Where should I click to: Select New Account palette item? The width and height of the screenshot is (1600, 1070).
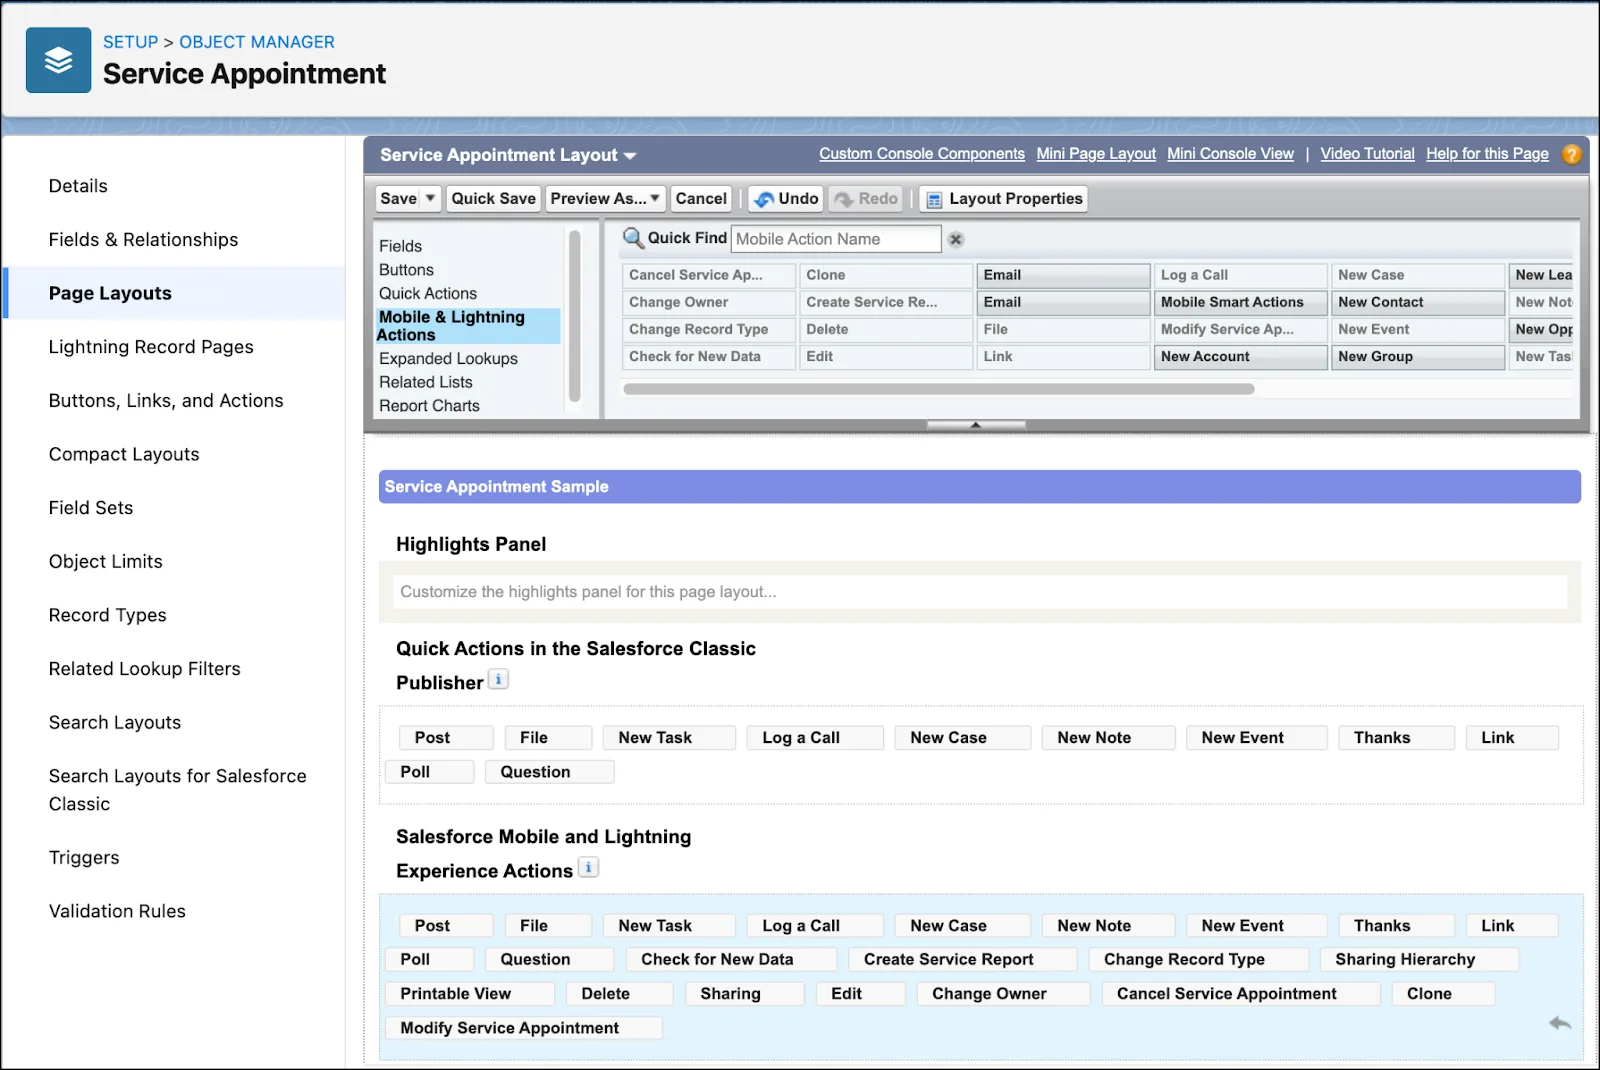[x=1240, y=356]
